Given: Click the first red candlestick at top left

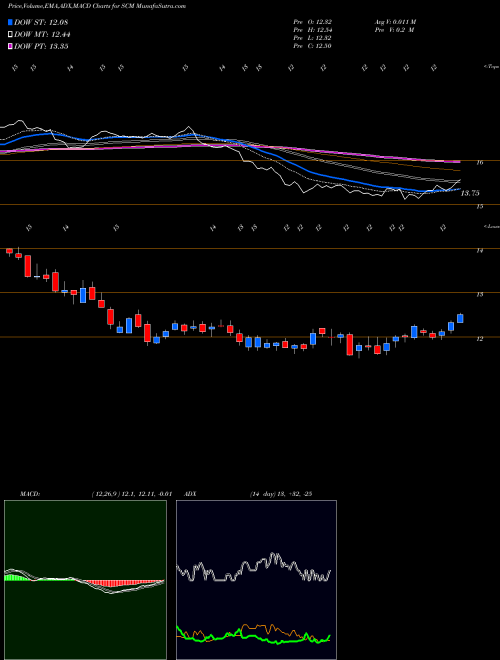Looking at the screenshot, I should [9, 251].
